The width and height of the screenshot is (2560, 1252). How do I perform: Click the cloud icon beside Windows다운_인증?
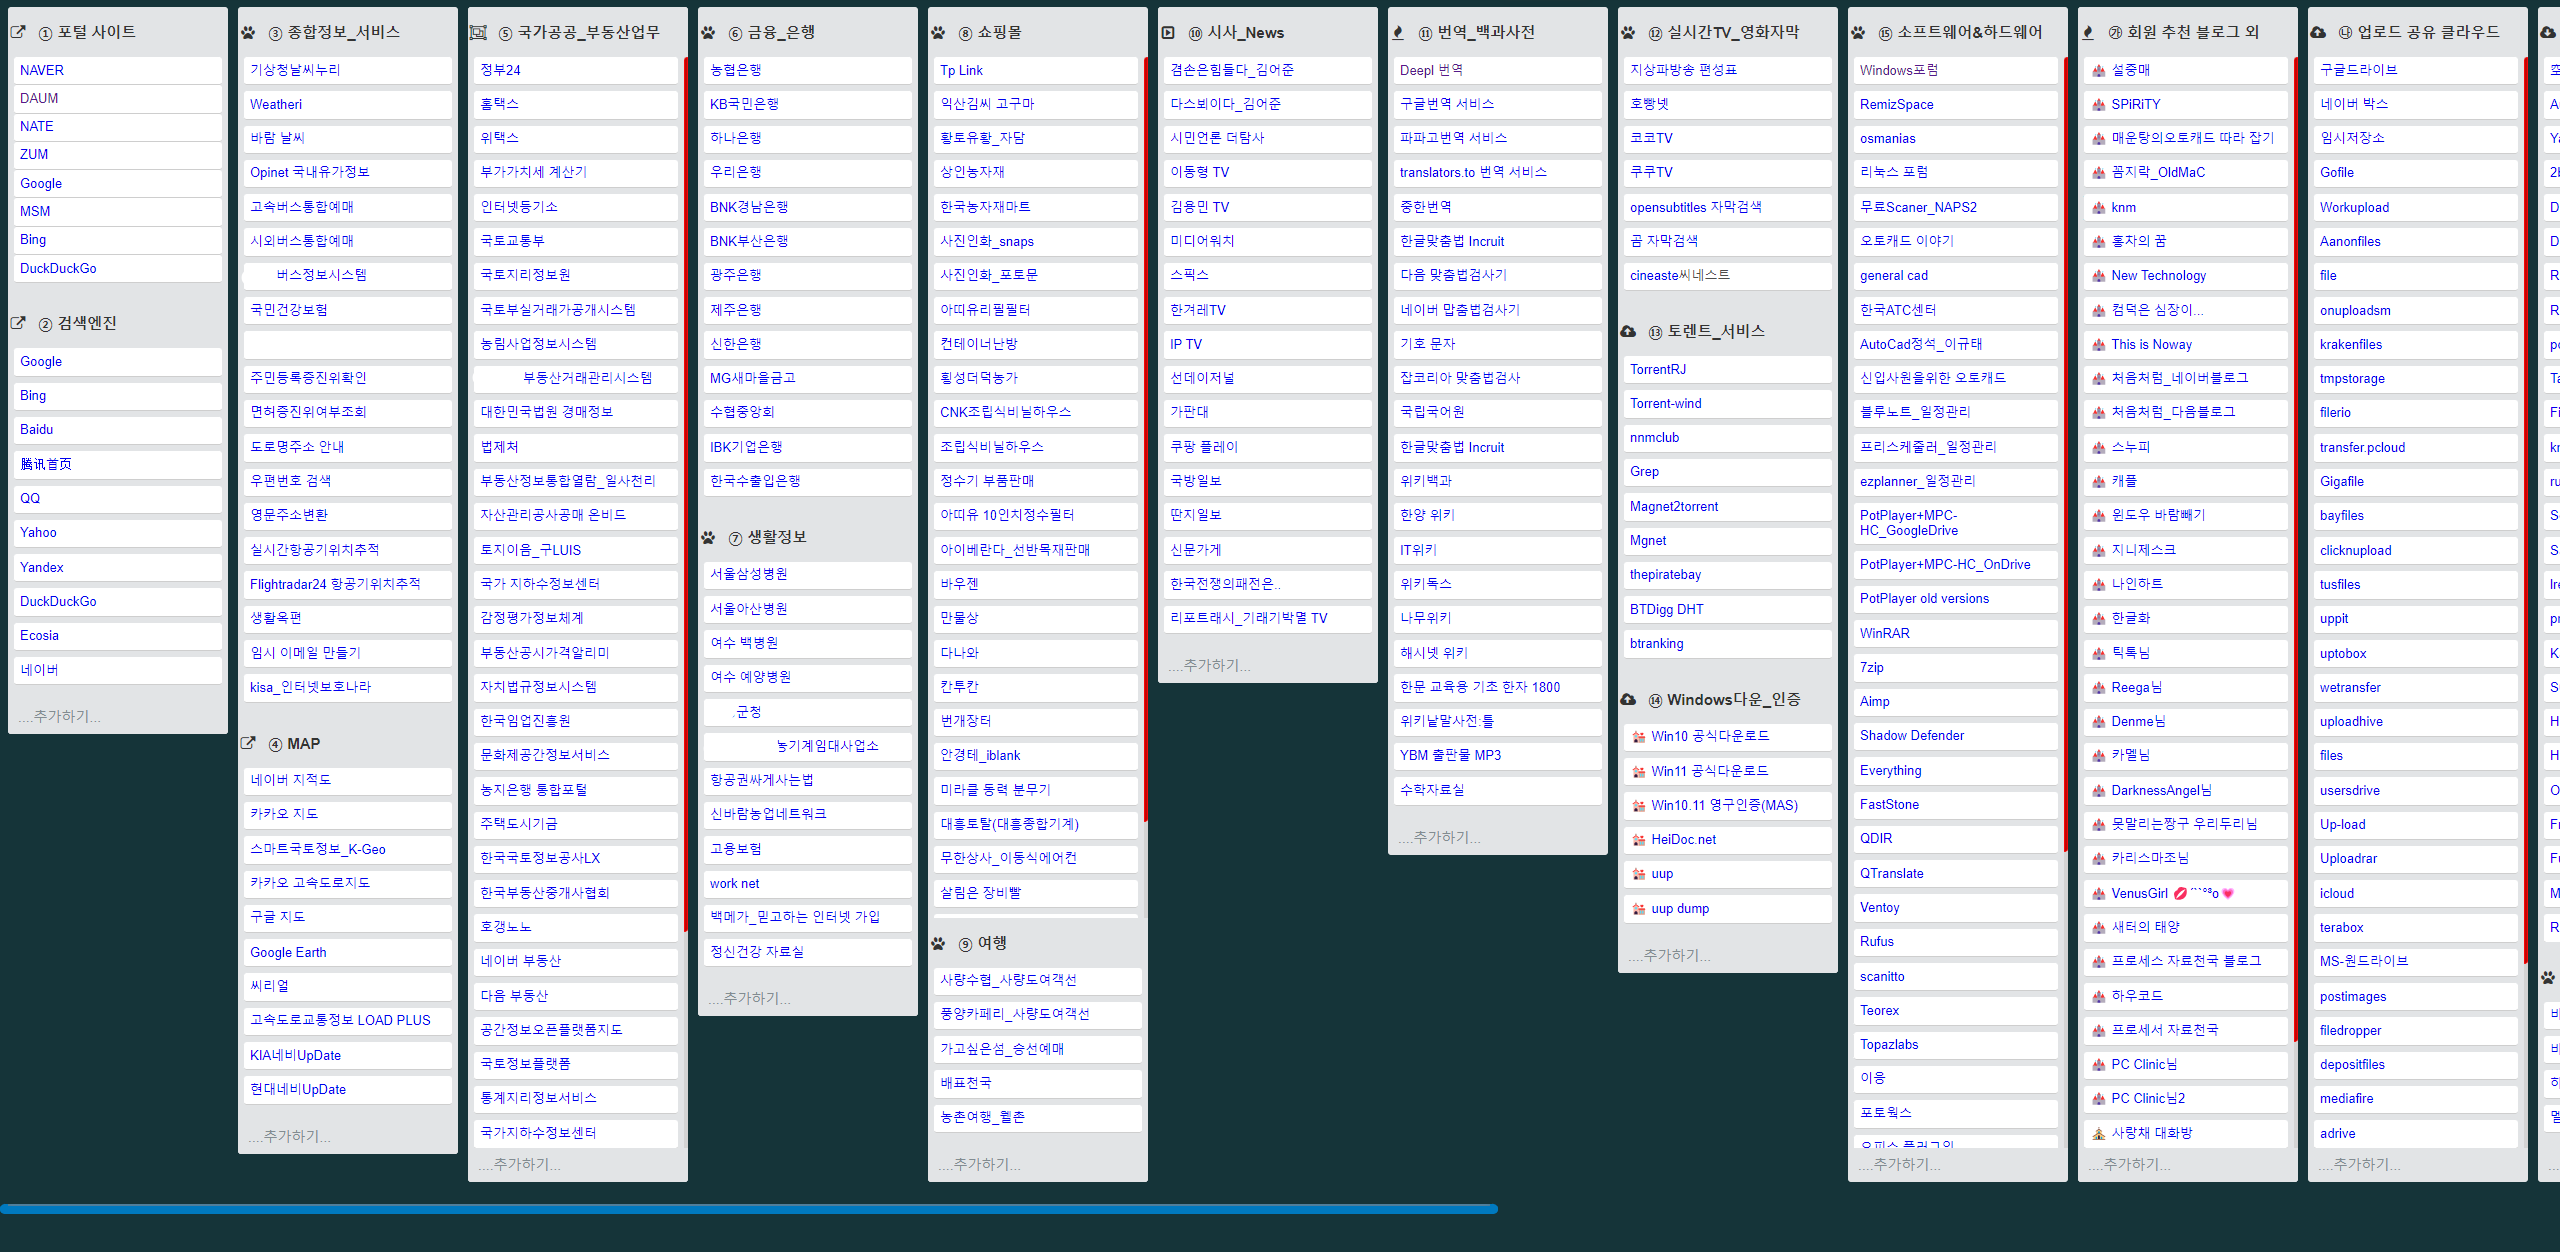coord(1628,699)
